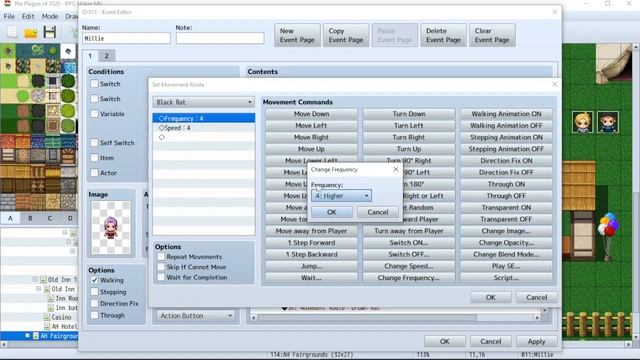
Task: Enable the Actor condition checkbox
Action: pos(94,173)
